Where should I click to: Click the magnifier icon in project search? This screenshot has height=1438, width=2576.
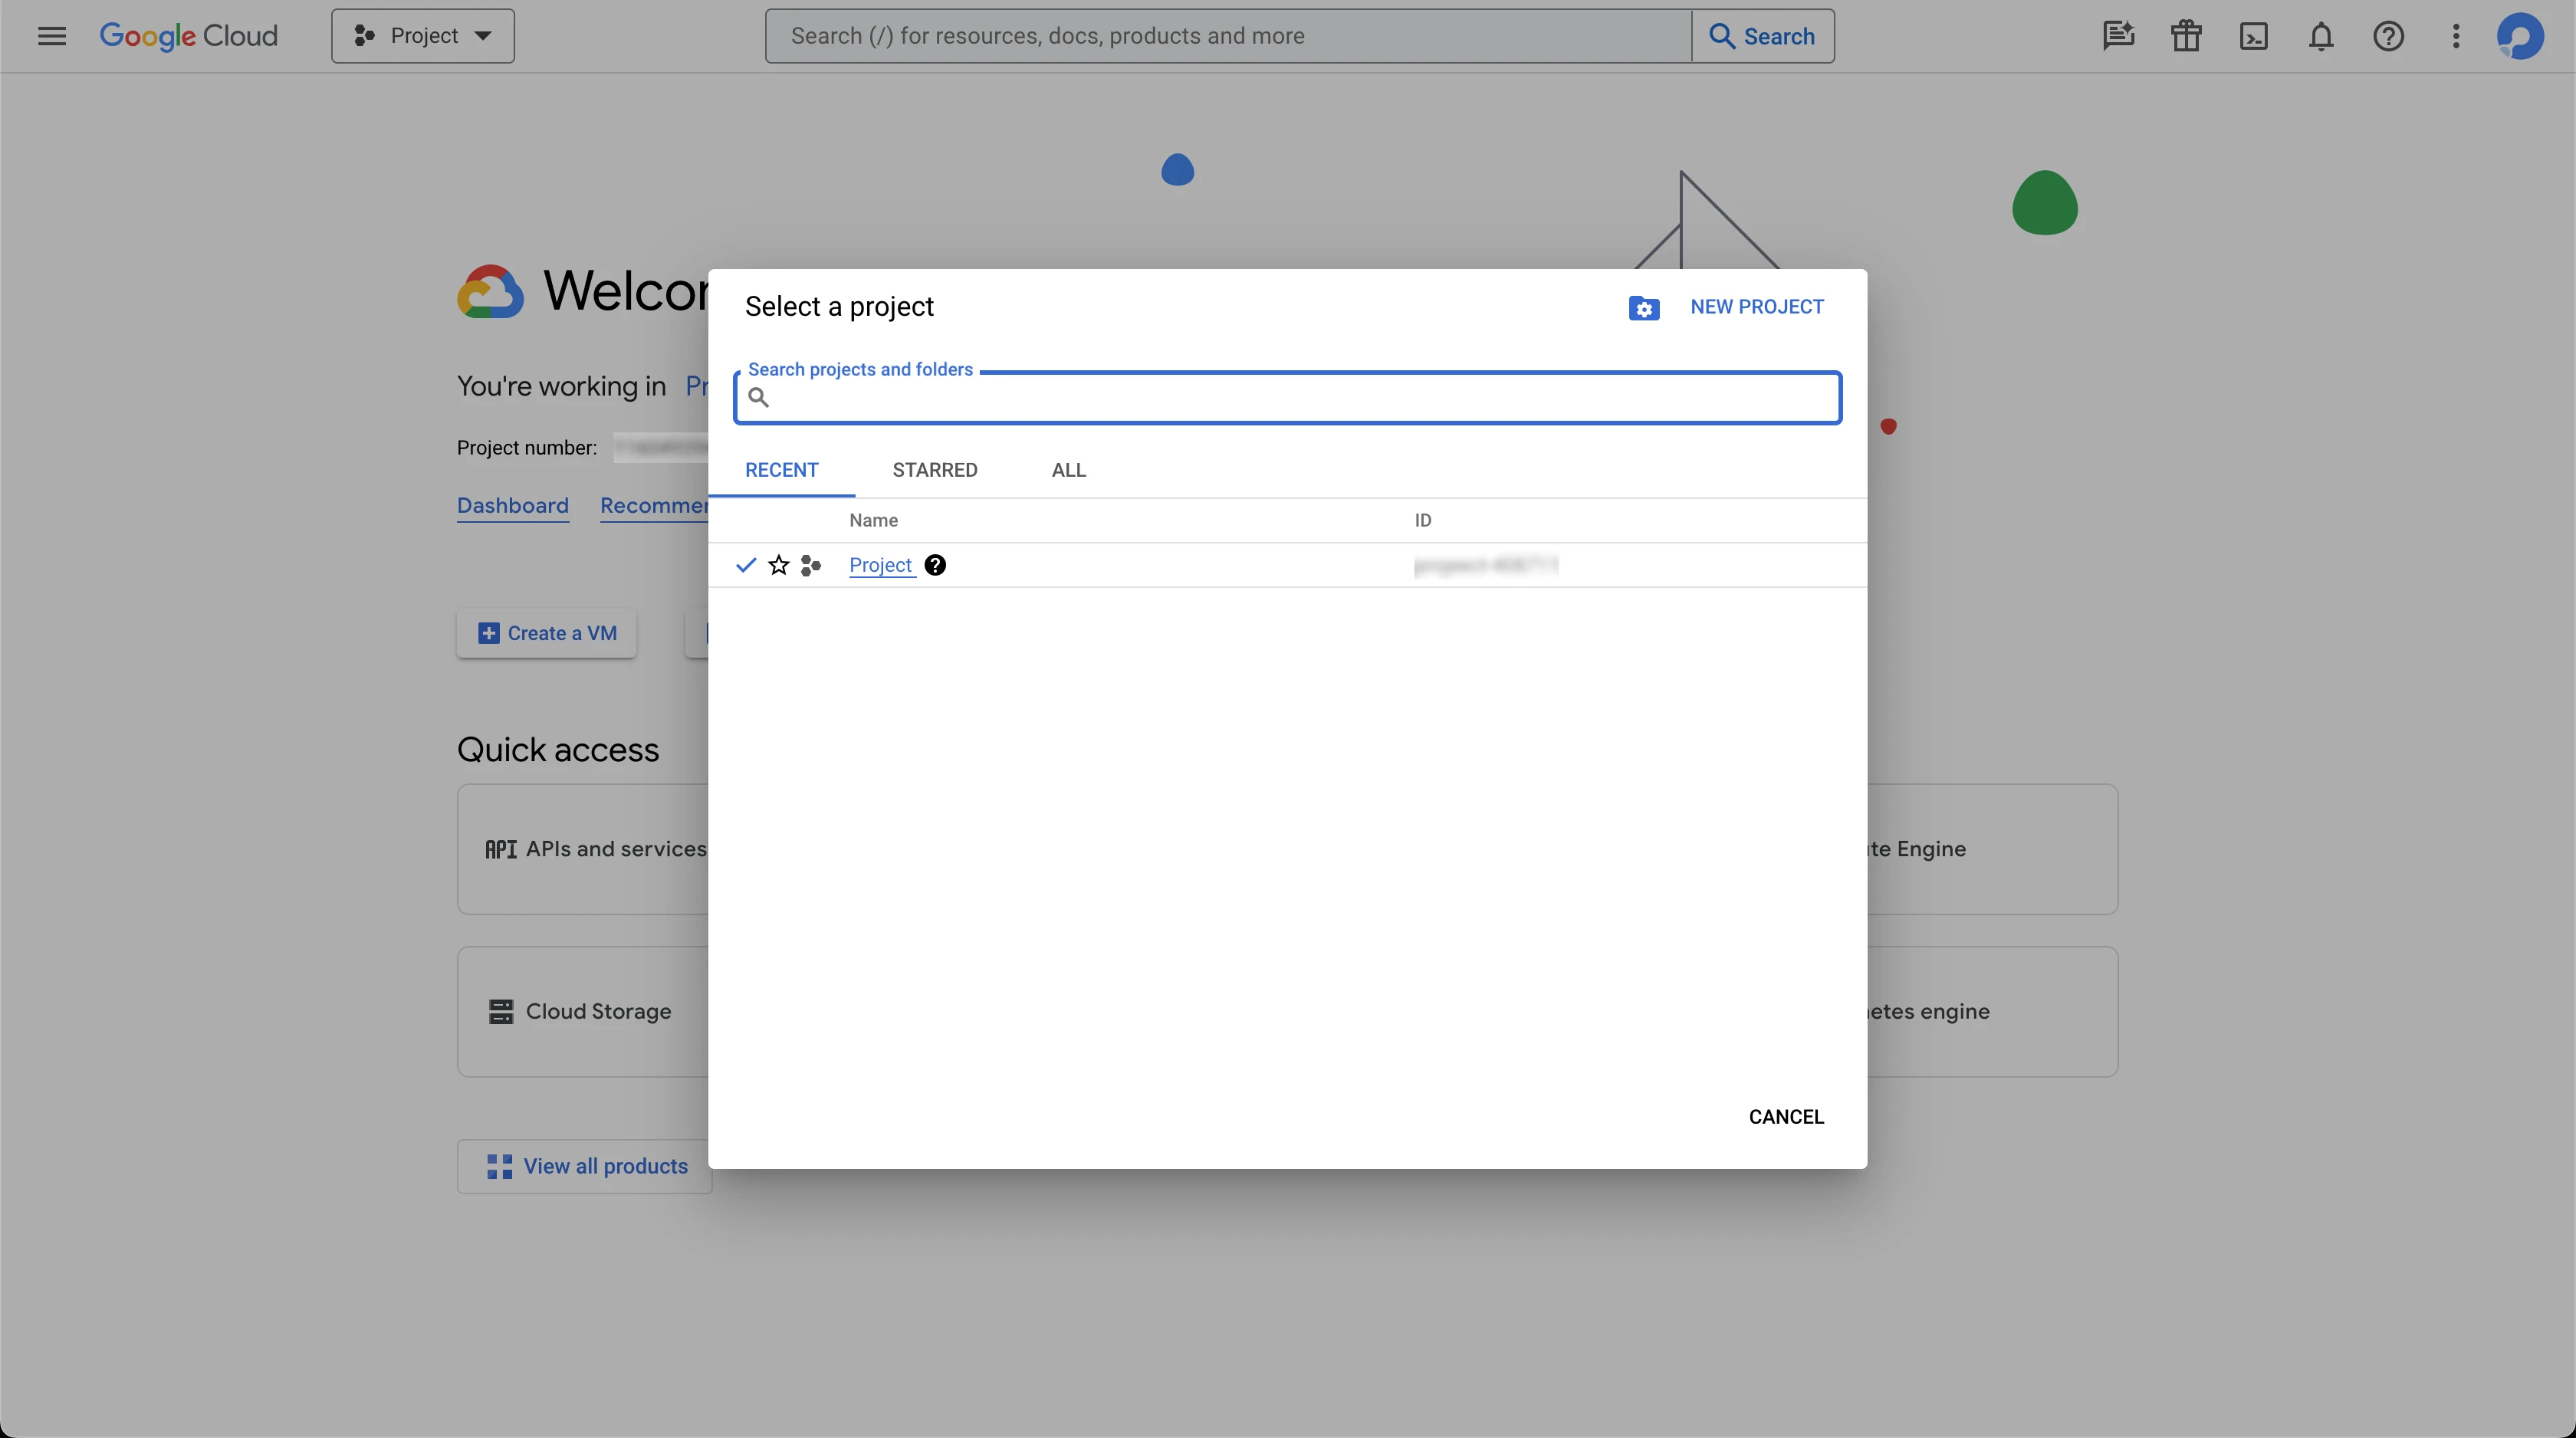[x=759, y=398]
